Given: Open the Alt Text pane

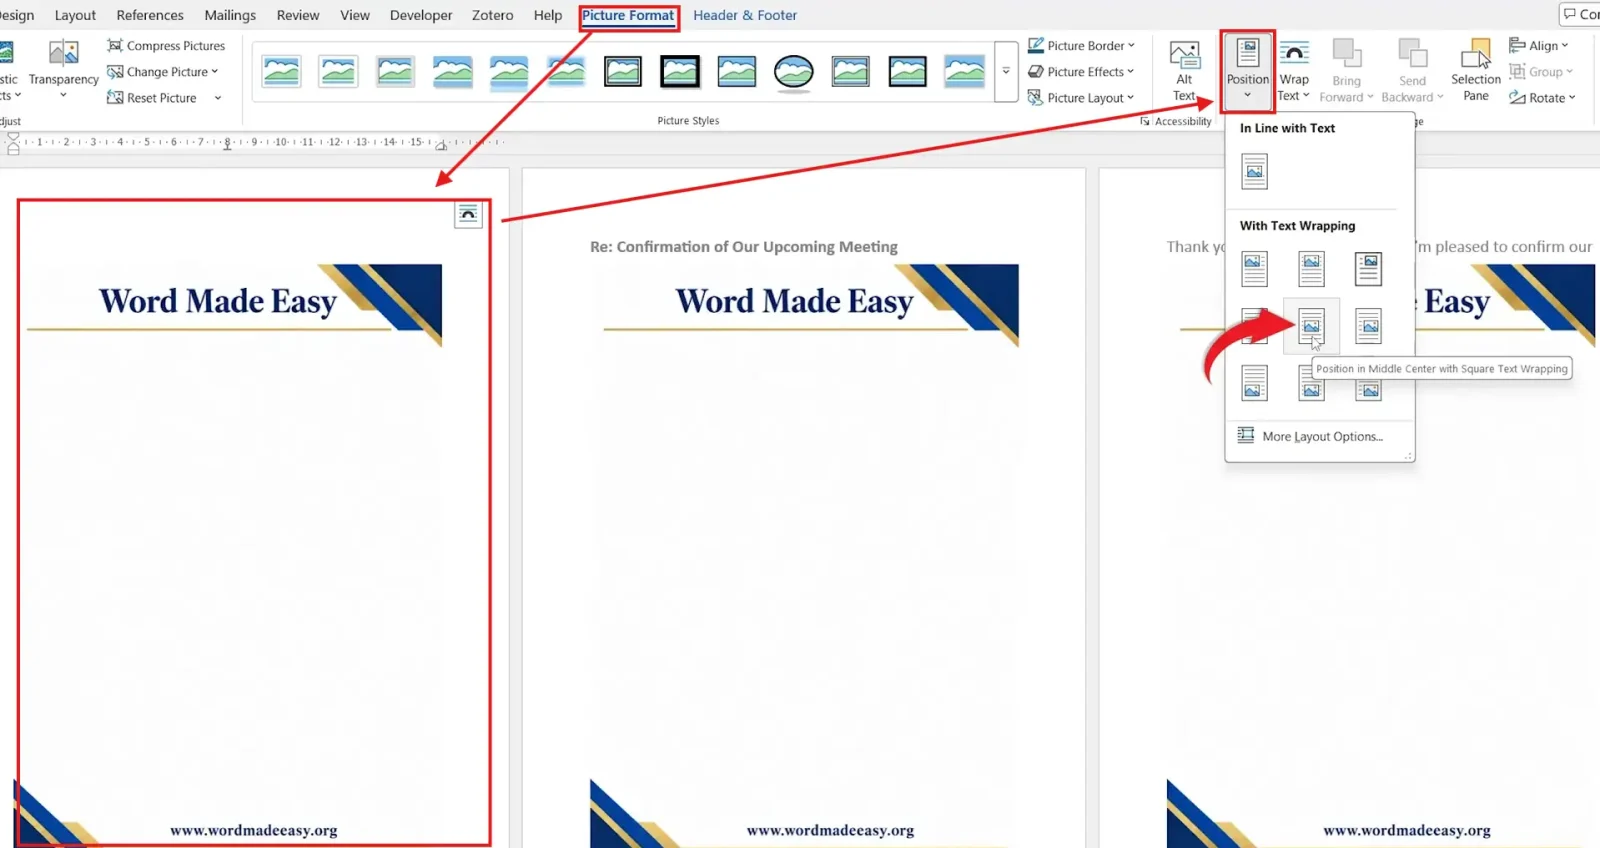Looking at the screenshot, I should (x=1184, y=71).
